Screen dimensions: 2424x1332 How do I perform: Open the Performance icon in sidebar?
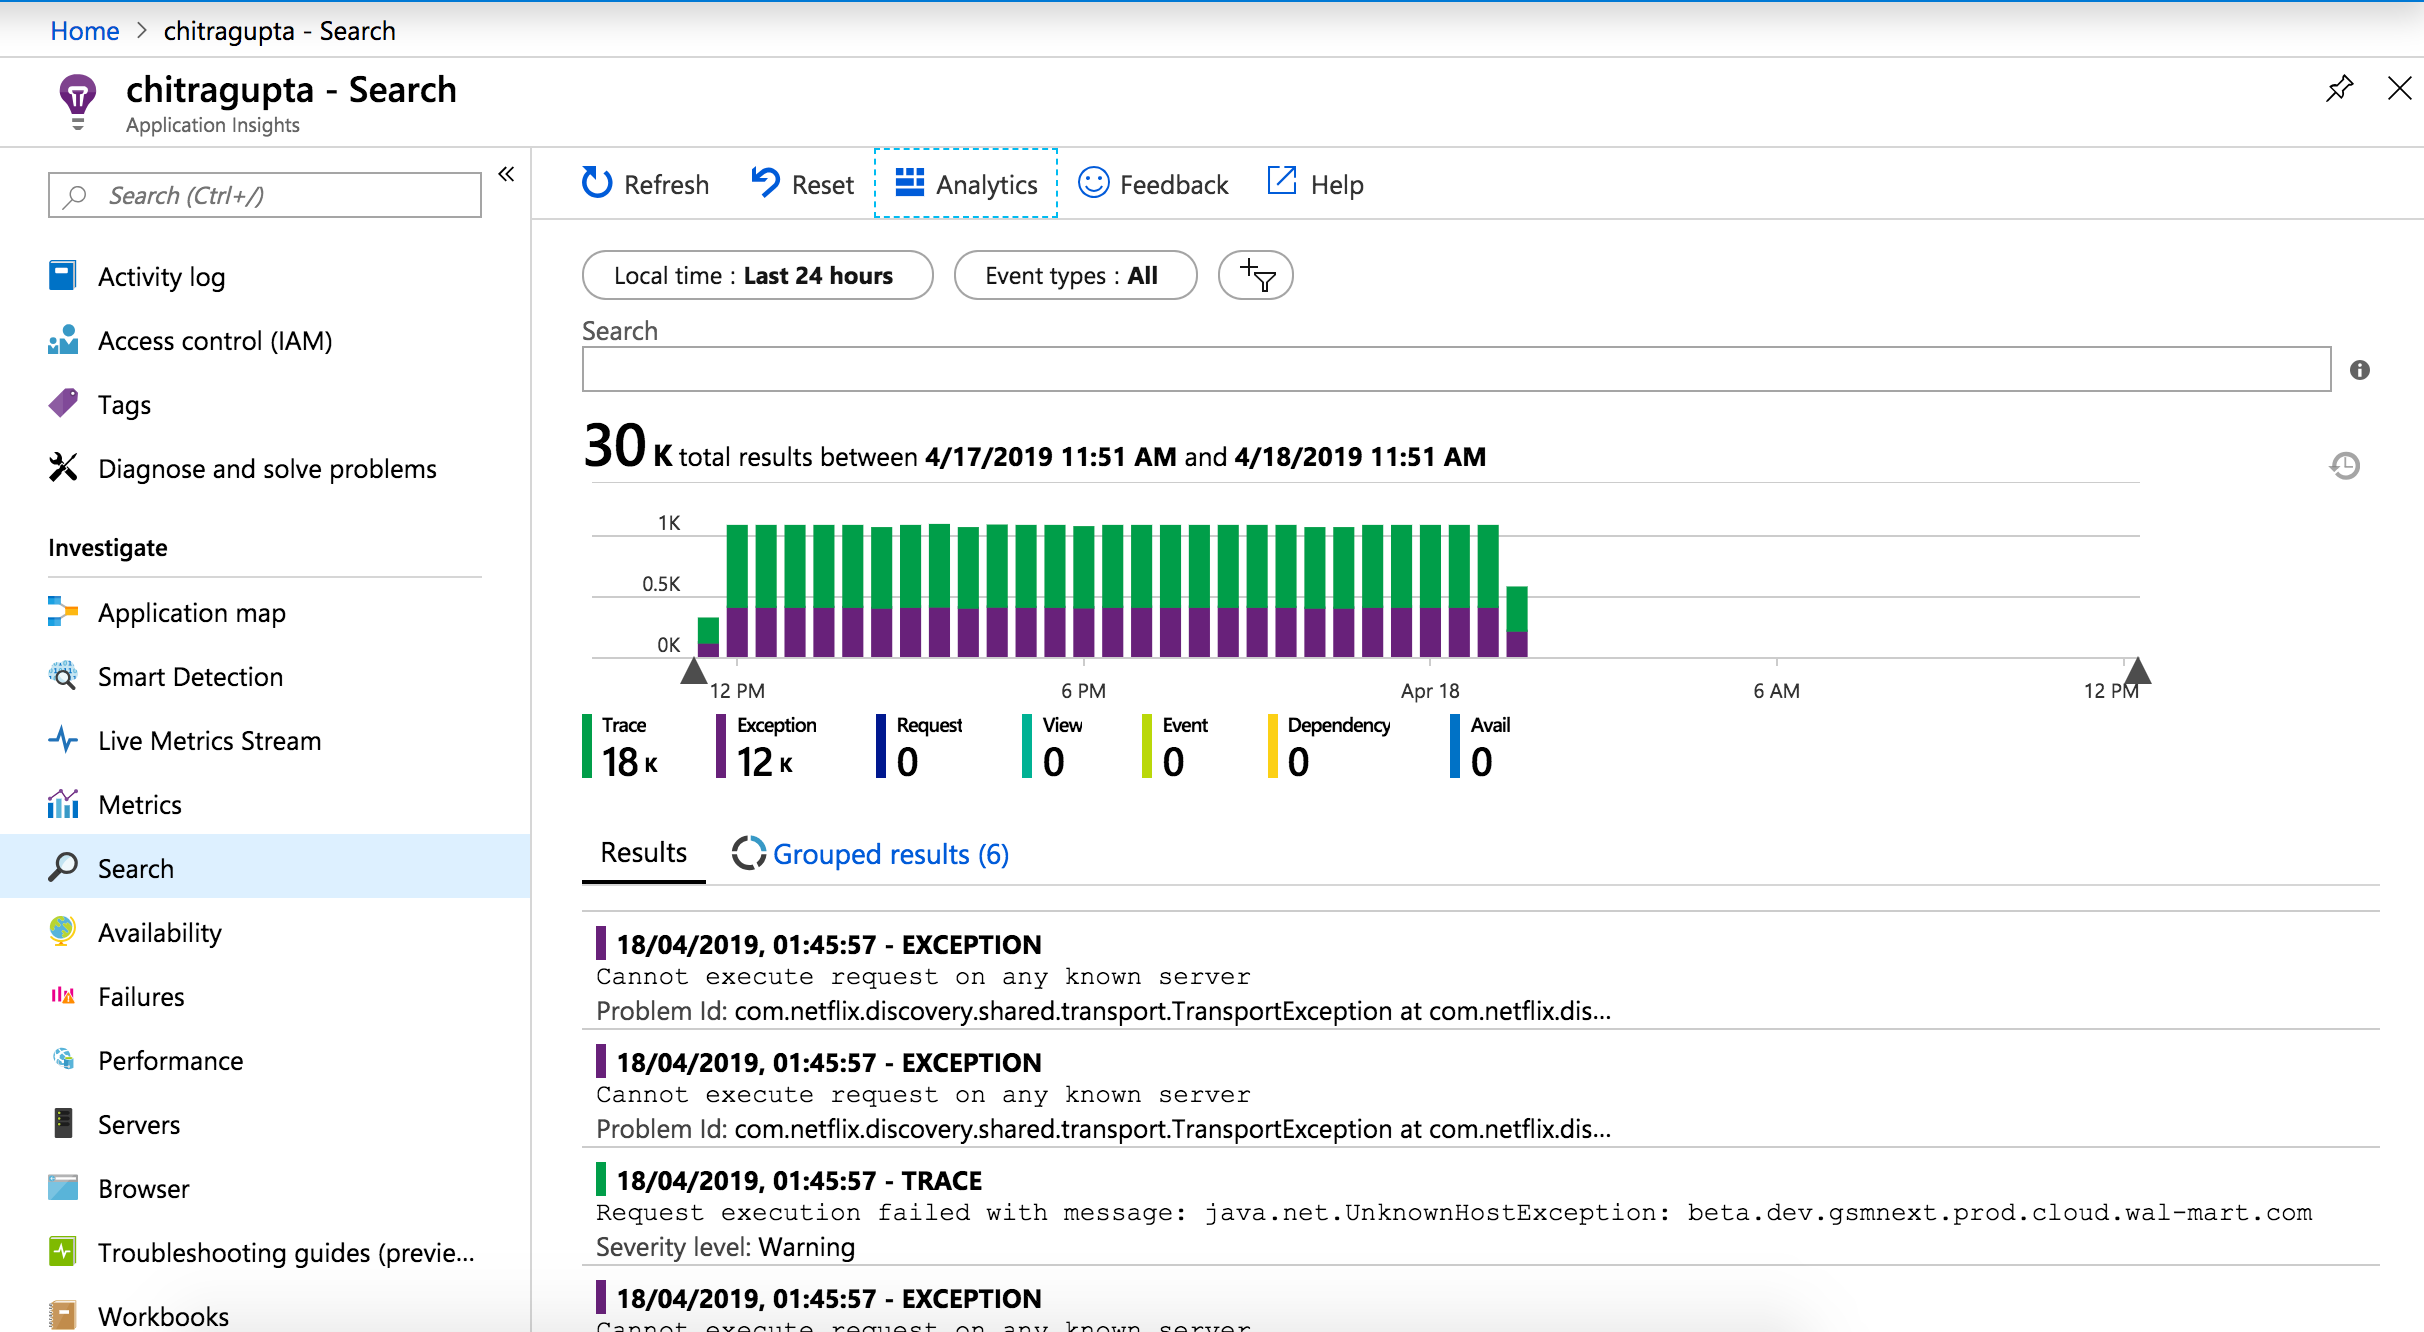click(63, 1059)
